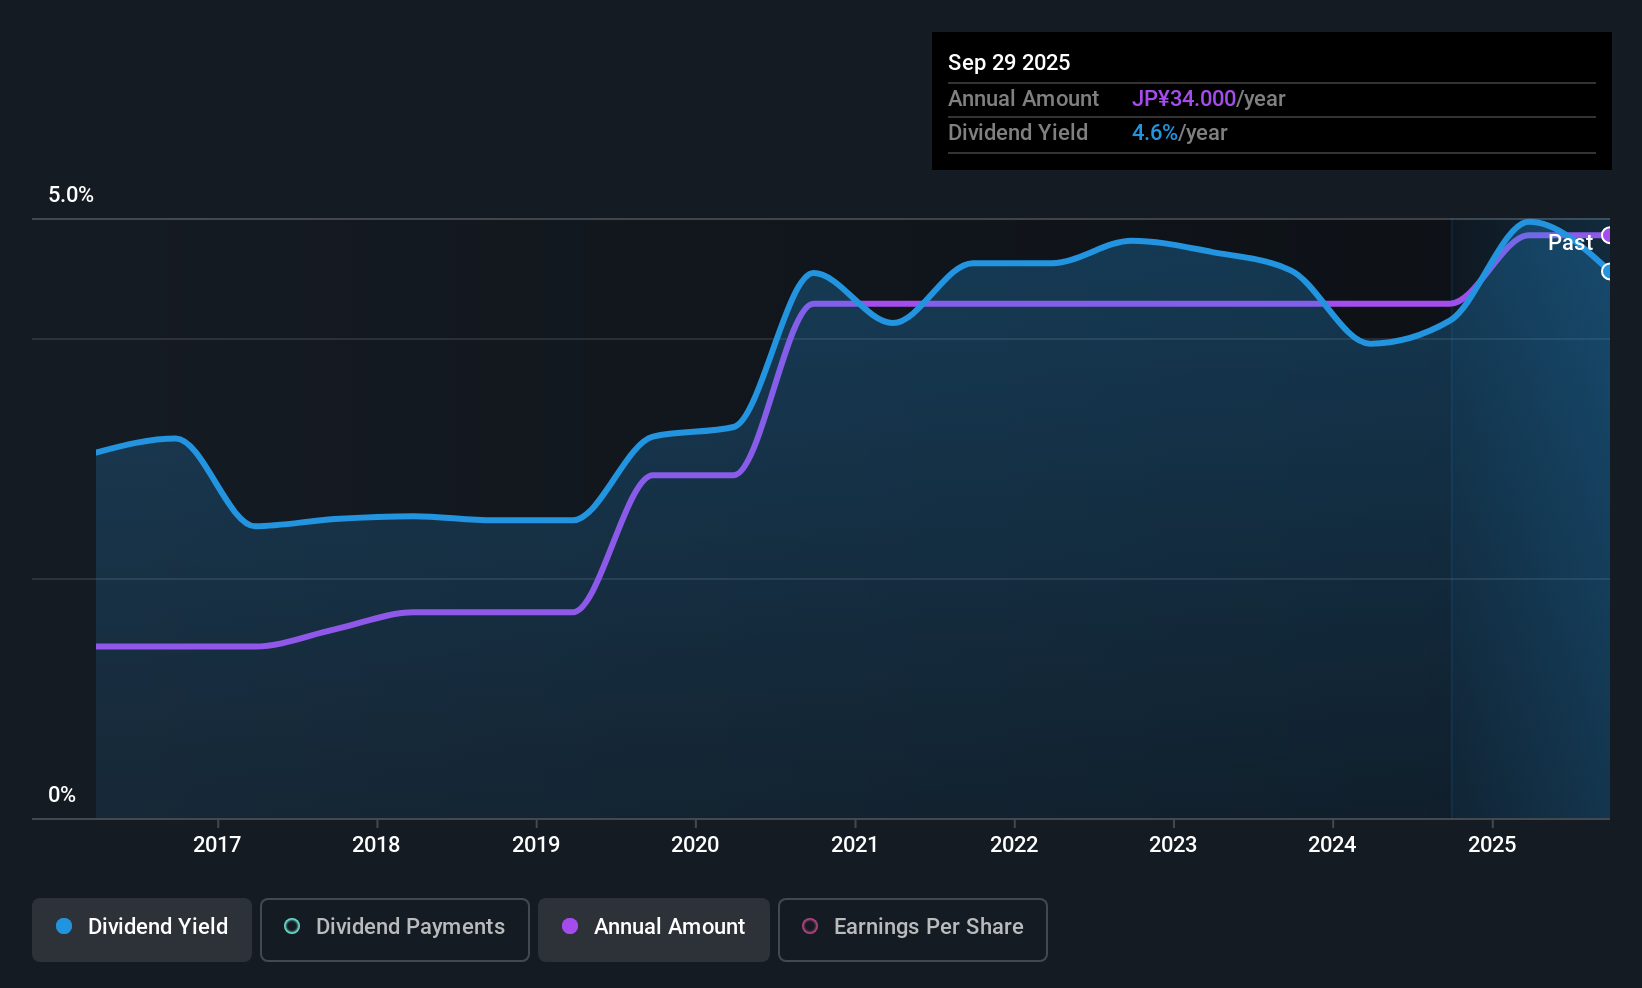Screen dimensions: 1642x988
Task: Show the Earnings Per Share series
Action: (x=912, y=927)
